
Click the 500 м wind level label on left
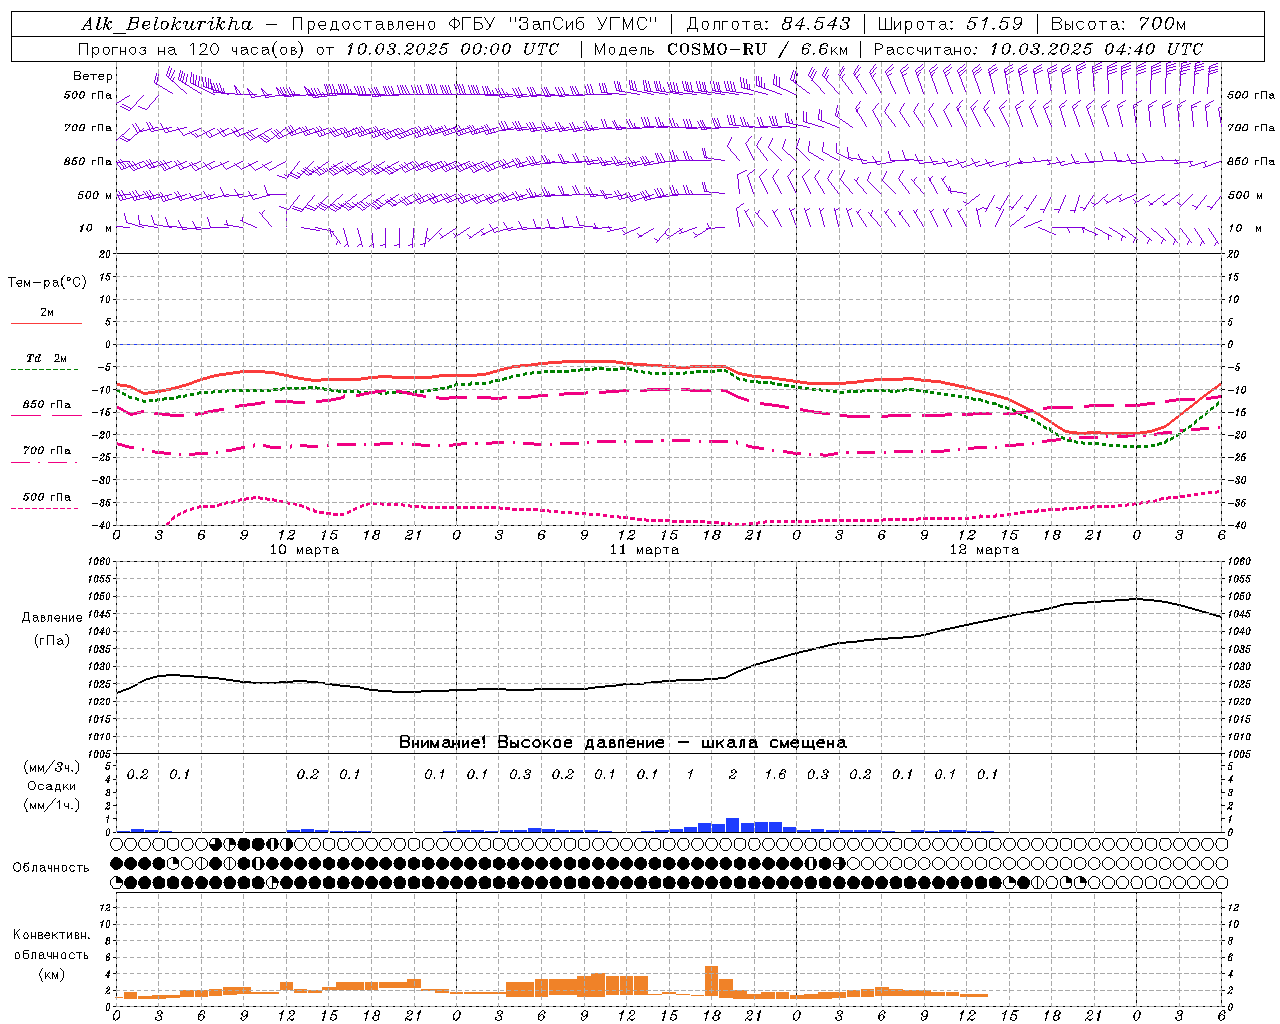[x=95, y=196]
